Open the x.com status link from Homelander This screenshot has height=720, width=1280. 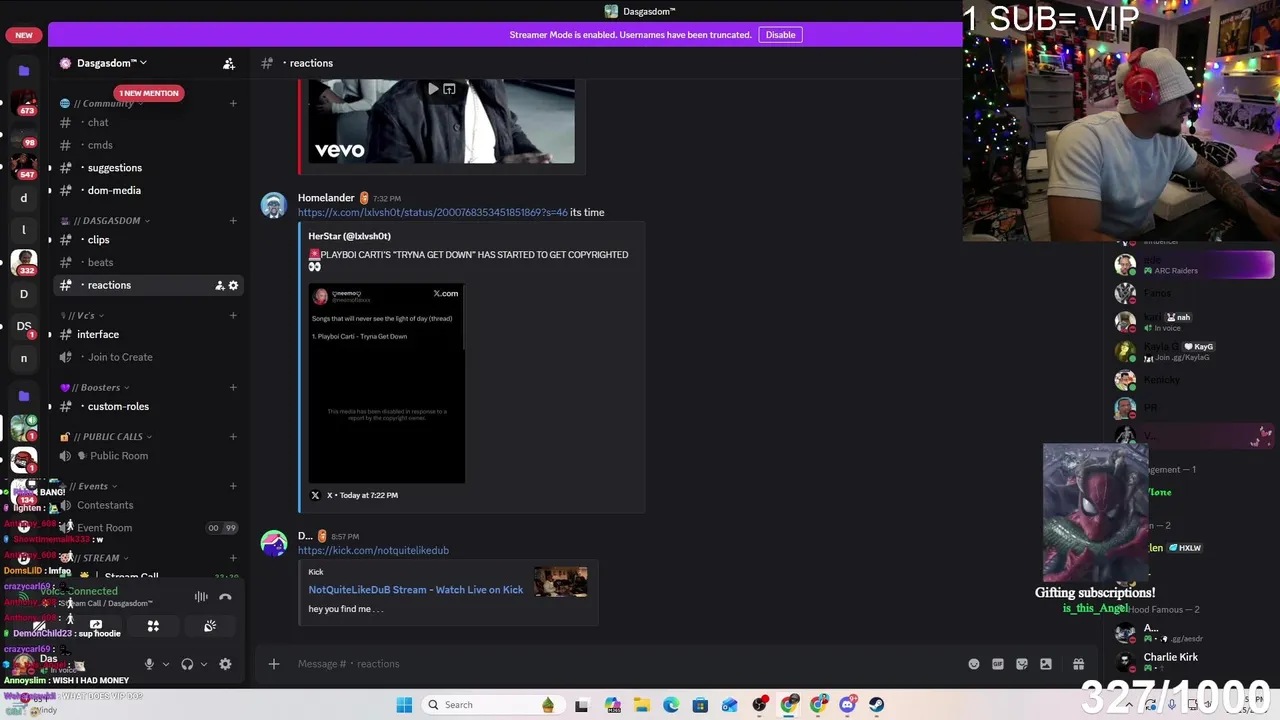(432, 212)
